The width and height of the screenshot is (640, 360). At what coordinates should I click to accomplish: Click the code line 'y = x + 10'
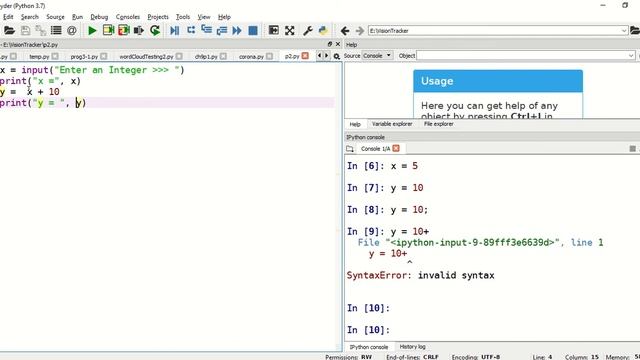pyautogui.click(x=30, y=92)
